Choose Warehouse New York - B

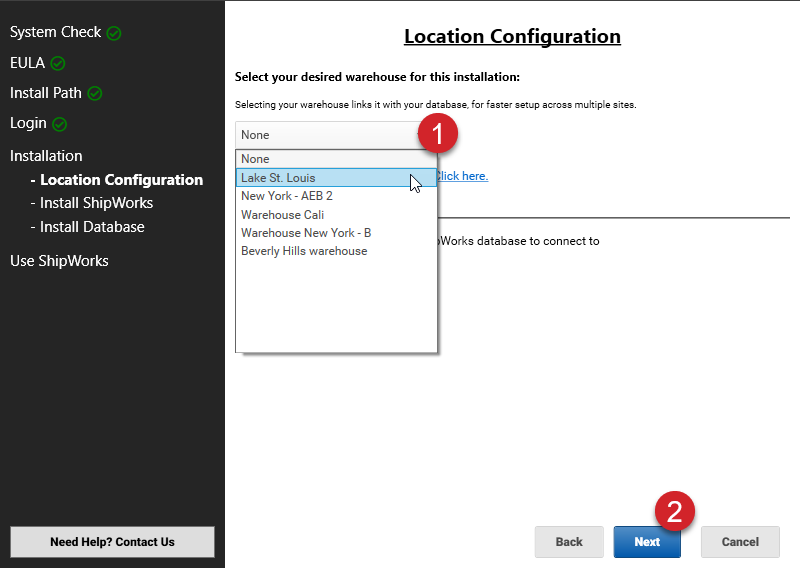336,233
